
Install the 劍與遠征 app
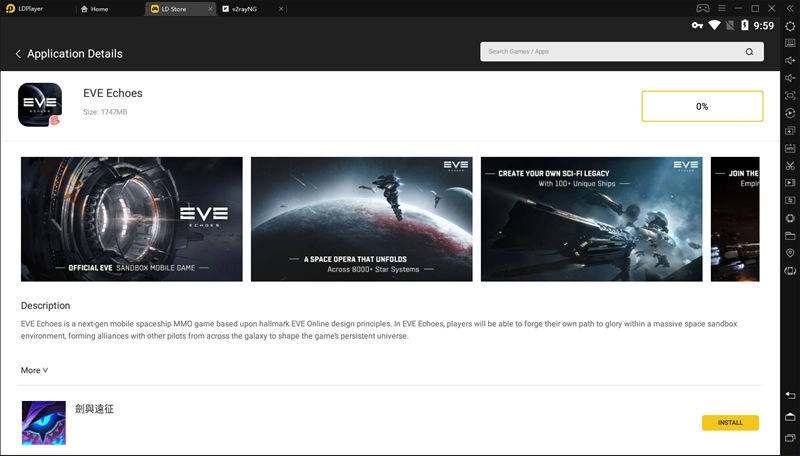coord(730,423)
